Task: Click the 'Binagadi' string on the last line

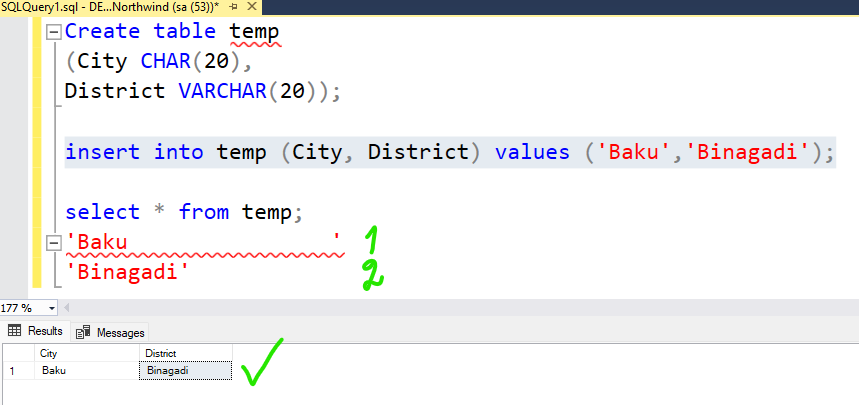Action: [x=127, y=272]
